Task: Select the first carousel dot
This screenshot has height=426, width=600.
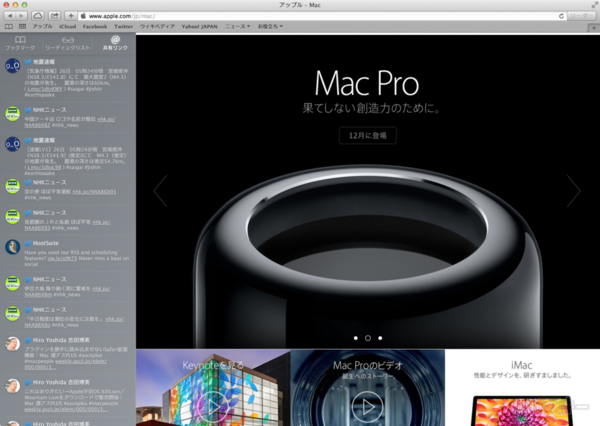Action: click(356, 338)
